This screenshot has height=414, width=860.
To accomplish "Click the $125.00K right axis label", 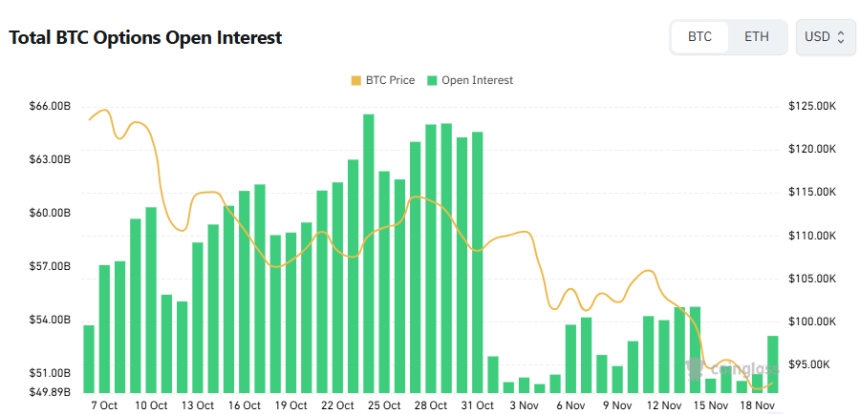I will (812, 106).
